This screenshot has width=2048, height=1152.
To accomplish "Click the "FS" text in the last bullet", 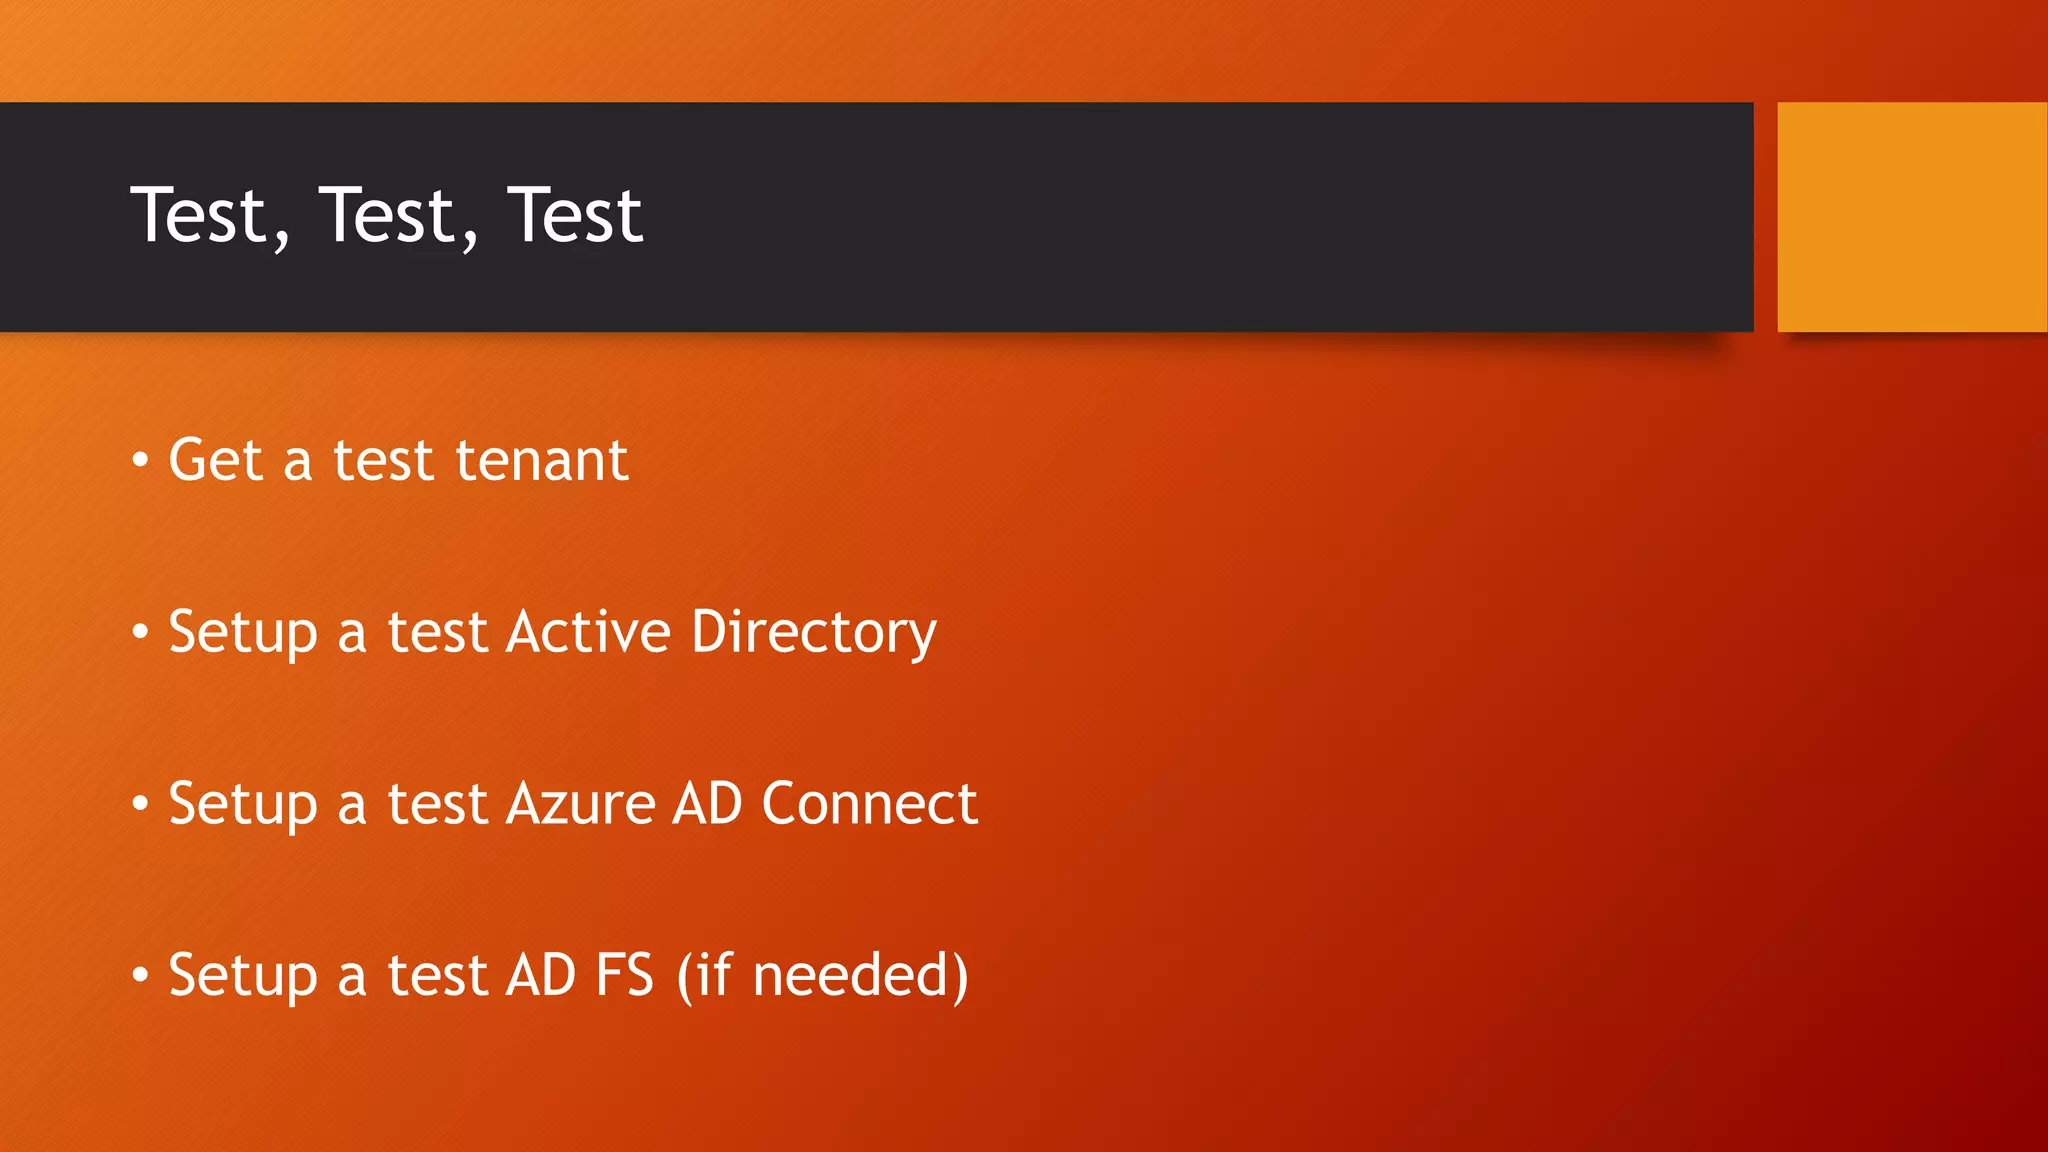I will pyautogui.click(x=624, y=976).
